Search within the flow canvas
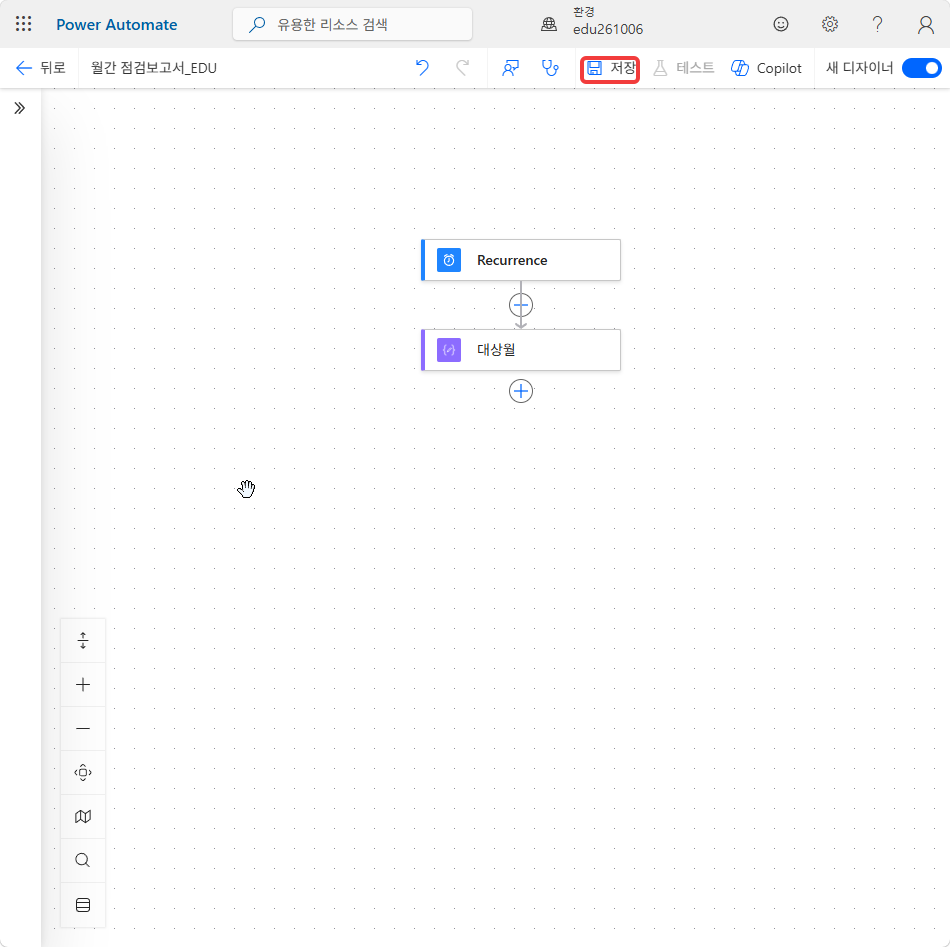 pyautogui.click(x=83, y=860)
